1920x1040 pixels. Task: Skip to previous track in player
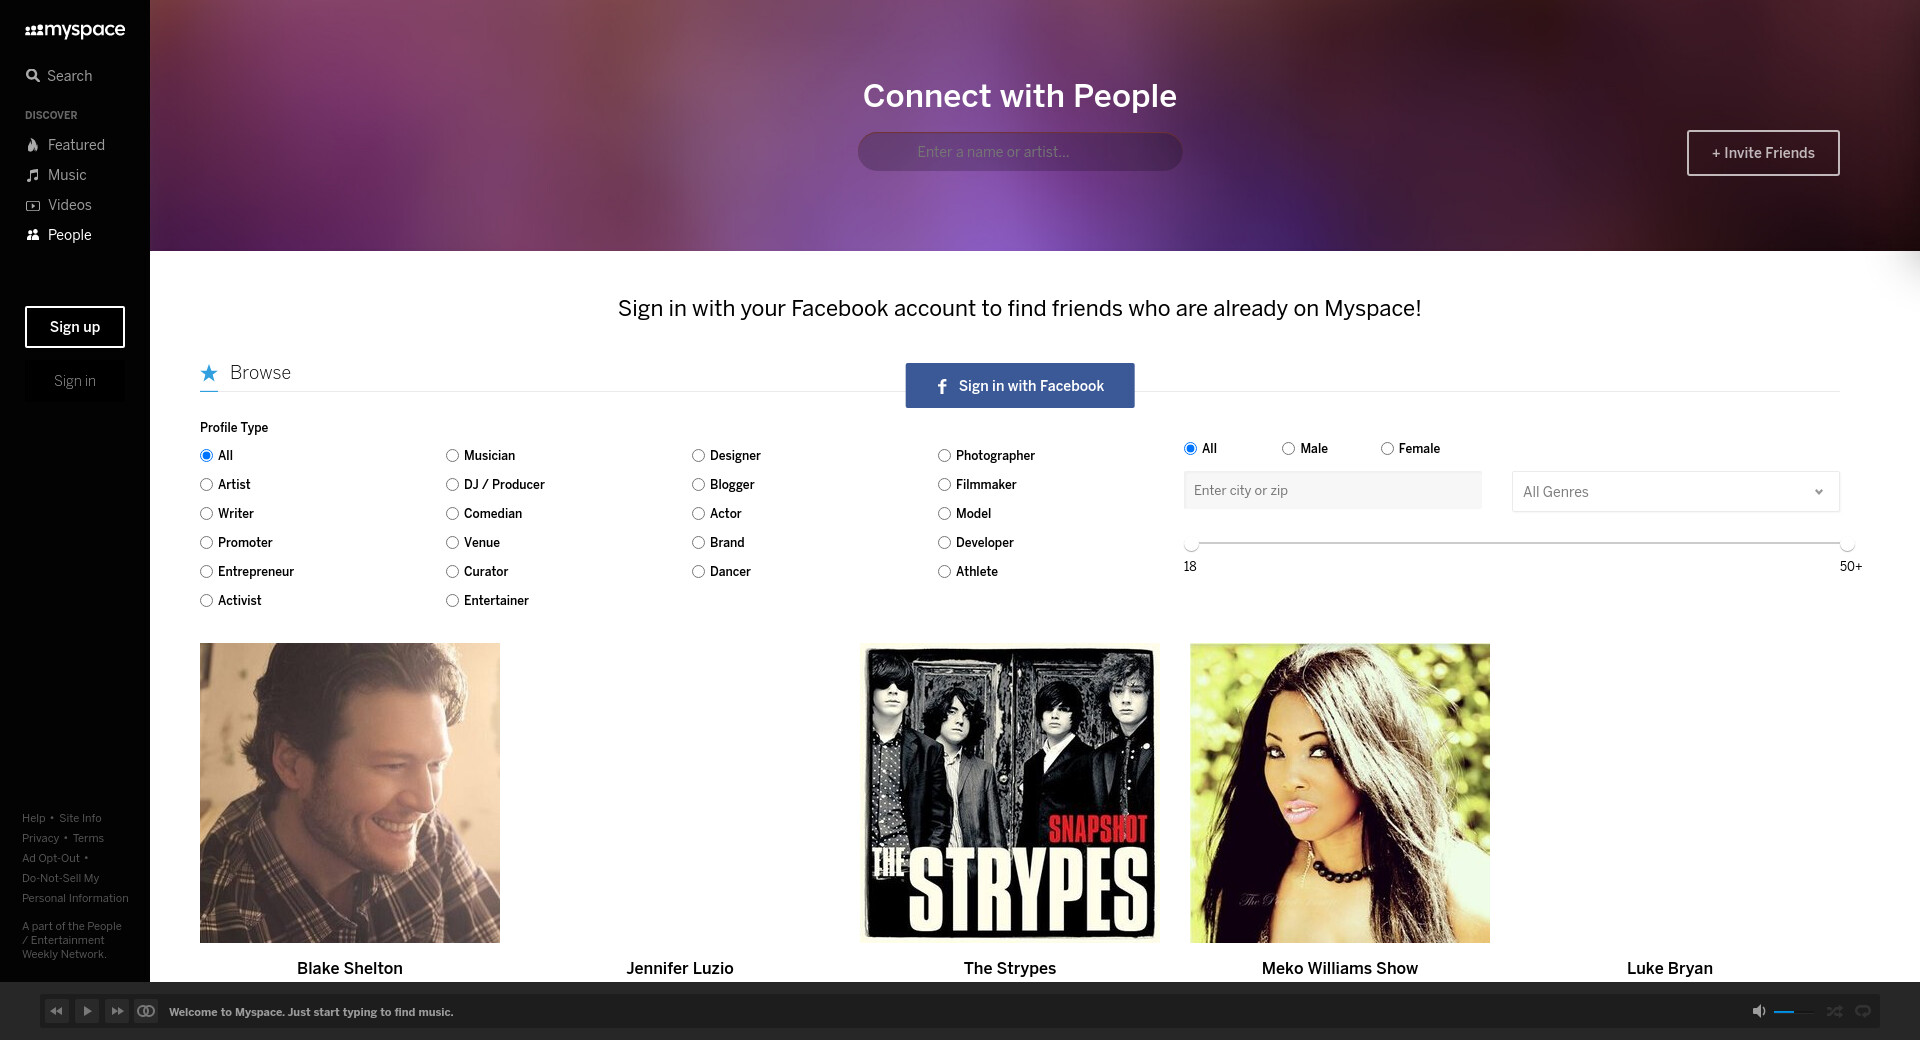click(57, 1011)
